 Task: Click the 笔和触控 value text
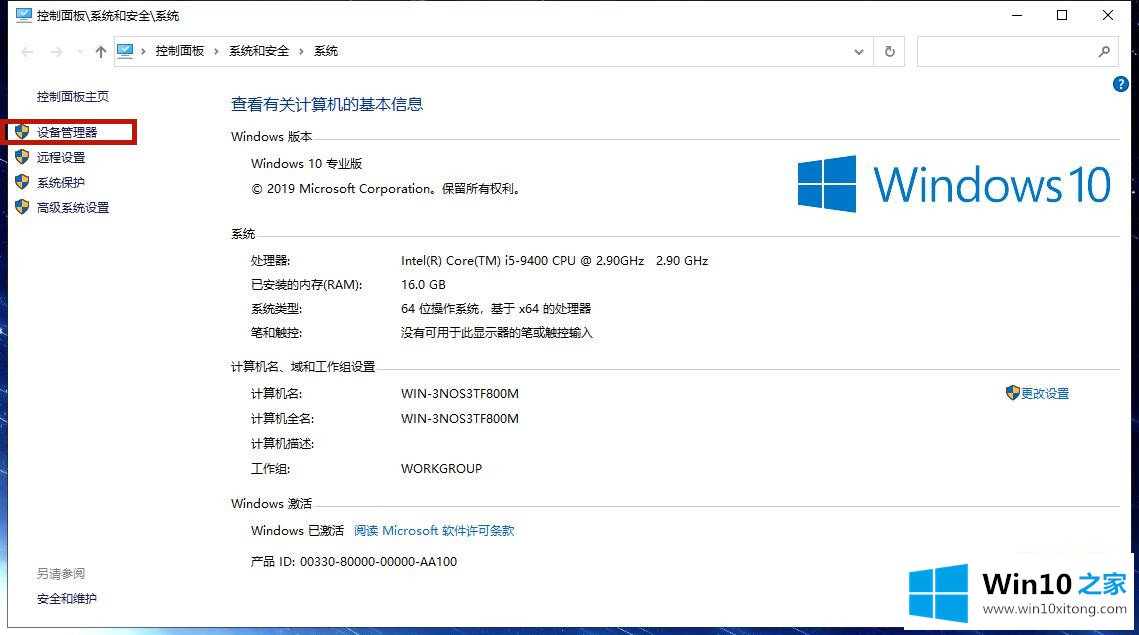pyautogui.click(x=497, y=333)
